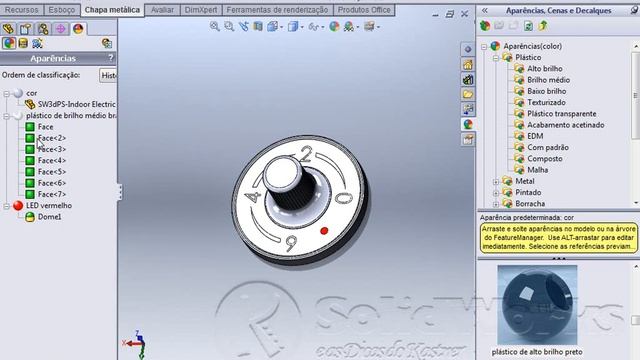
Task: Pin the Aparências, Cenas e Decalques pane
Action: (x=634, y=10)
